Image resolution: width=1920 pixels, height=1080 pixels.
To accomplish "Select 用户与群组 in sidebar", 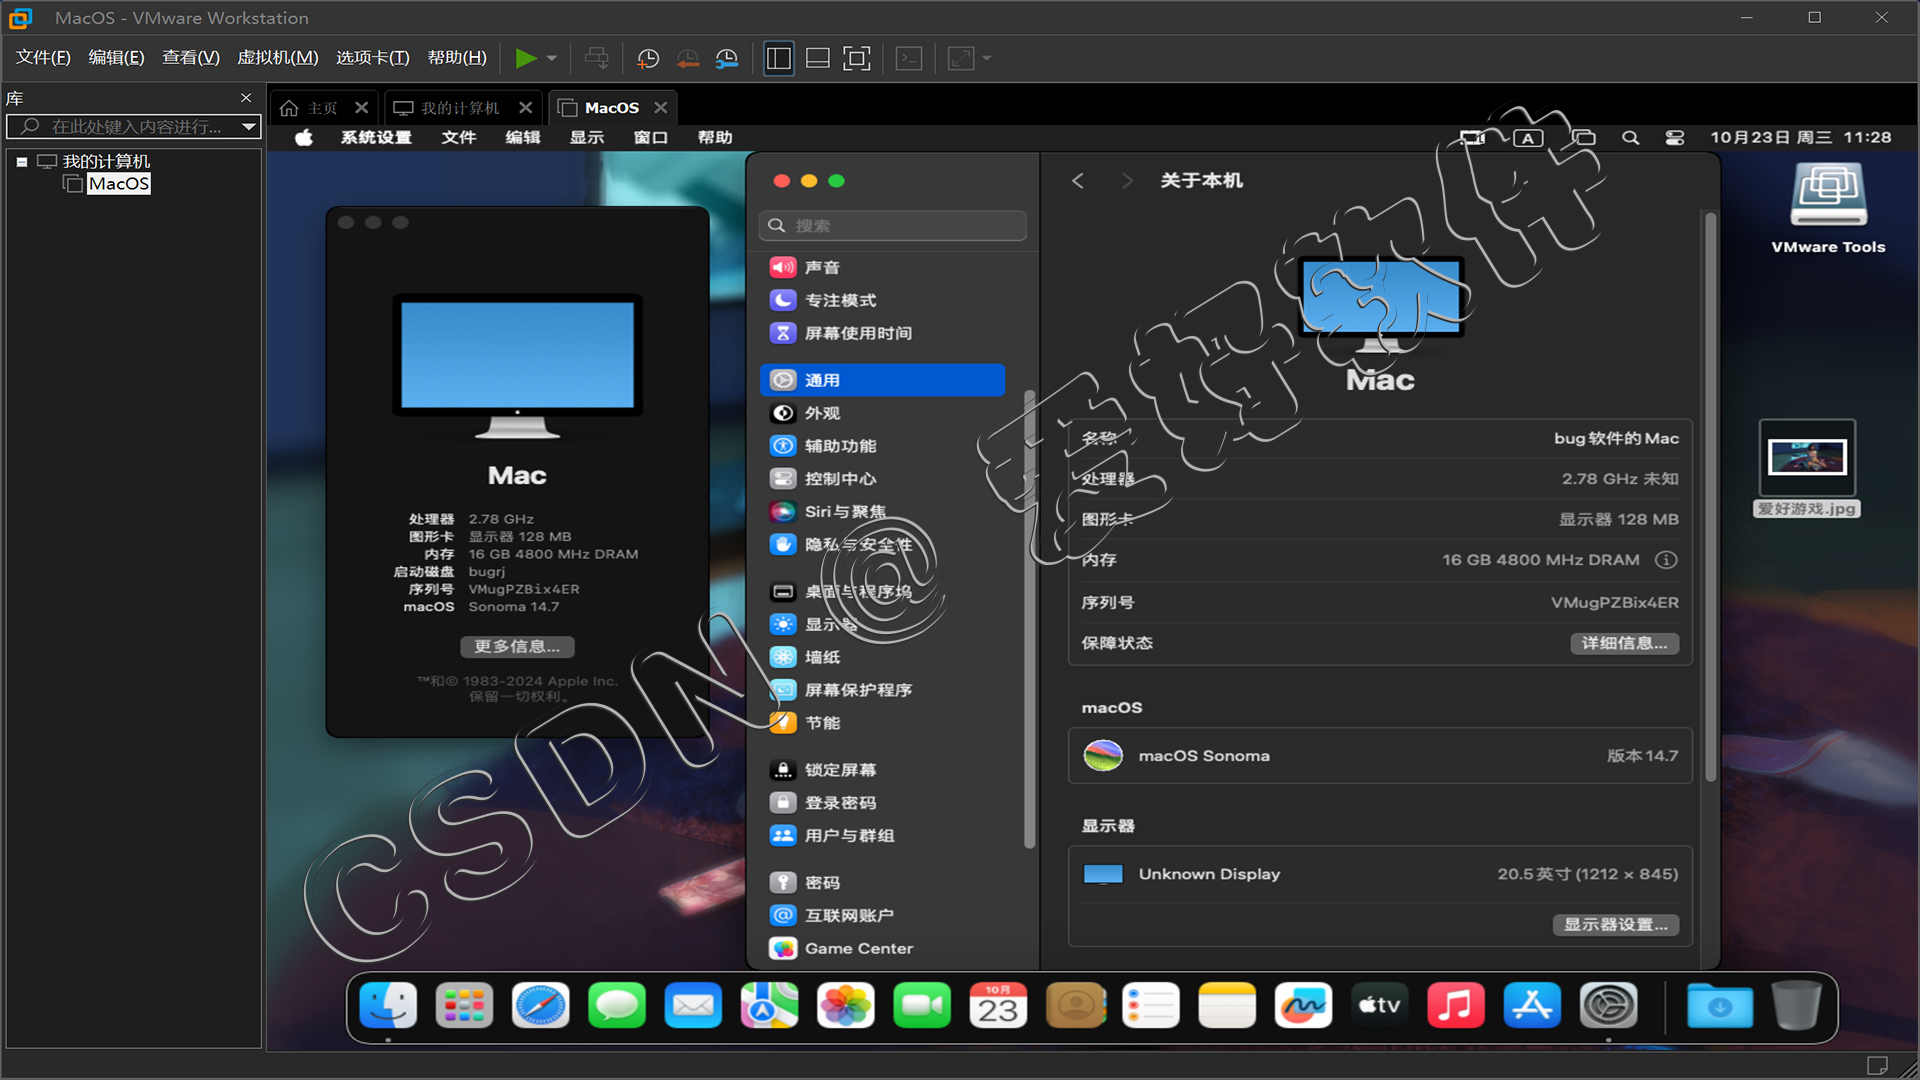I will click(x=882, y=836).
